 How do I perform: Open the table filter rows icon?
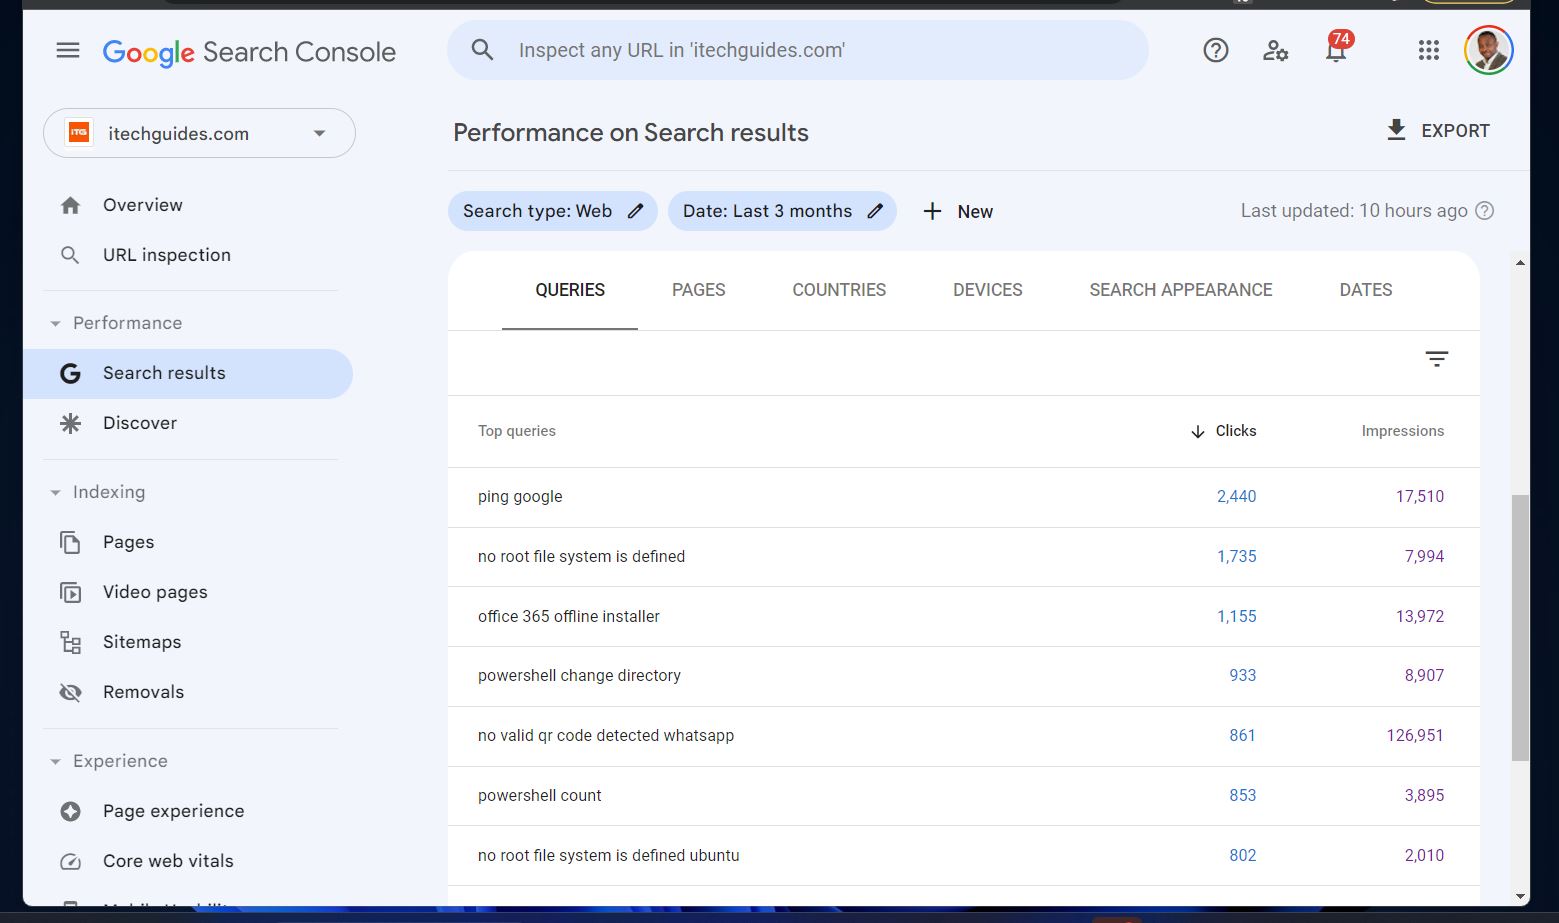tap(1437, 359)
